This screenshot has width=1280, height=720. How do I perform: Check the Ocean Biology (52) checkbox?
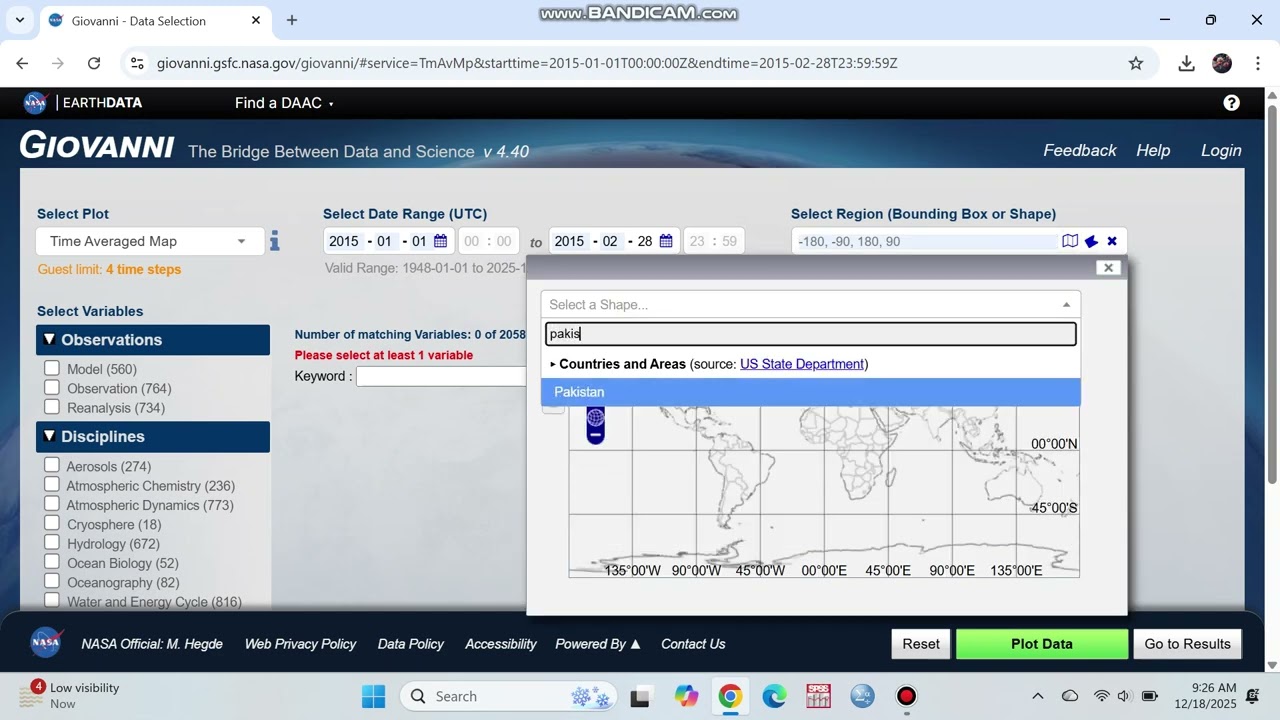tap(52, 562)
